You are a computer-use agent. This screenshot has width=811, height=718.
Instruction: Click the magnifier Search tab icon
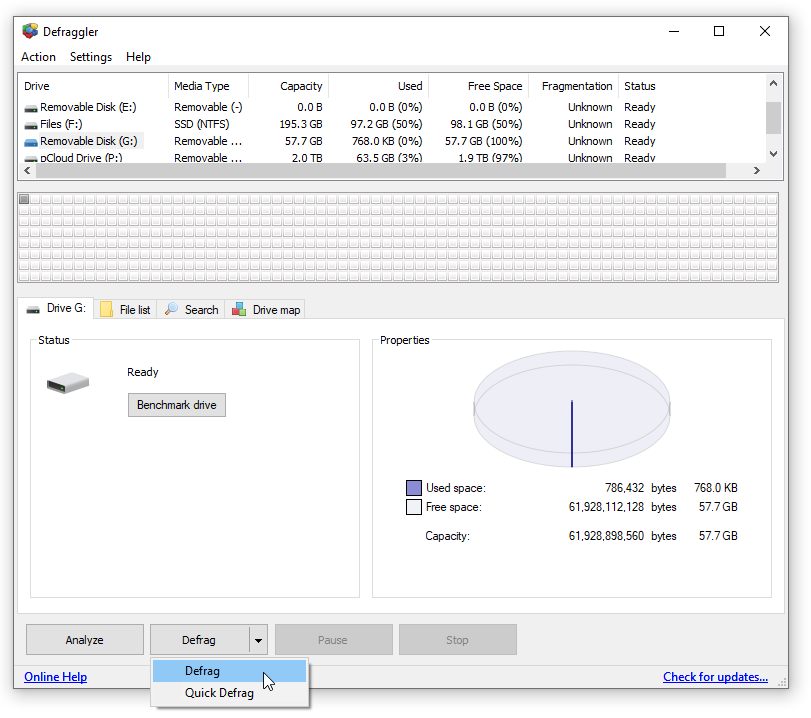click(171, 309)
